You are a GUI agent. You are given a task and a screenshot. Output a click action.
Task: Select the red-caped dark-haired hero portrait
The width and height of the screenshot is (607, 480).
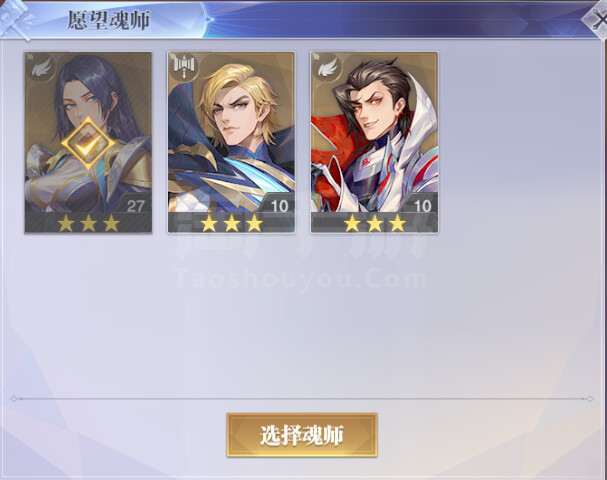click(374, 132)
